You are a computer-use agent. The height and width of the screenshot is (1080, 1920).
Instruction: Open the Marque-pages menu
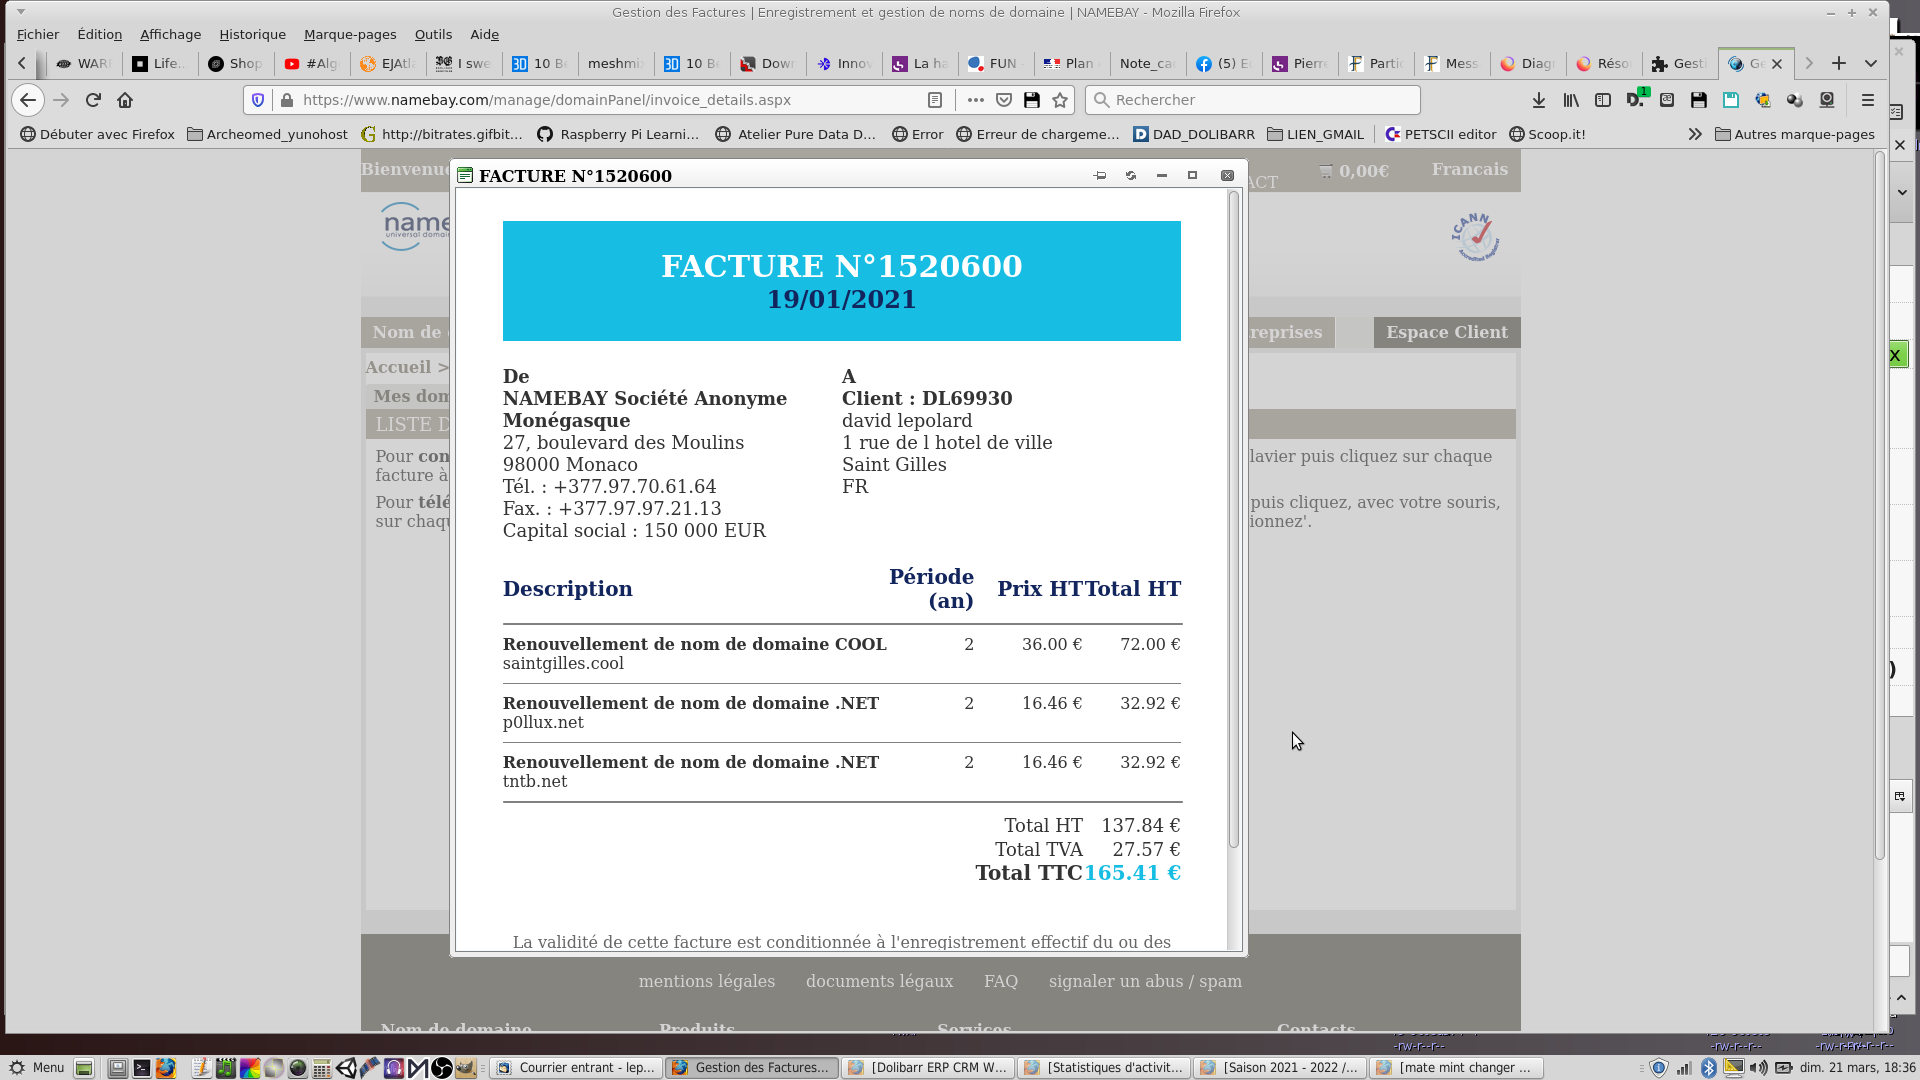point(350,34)
